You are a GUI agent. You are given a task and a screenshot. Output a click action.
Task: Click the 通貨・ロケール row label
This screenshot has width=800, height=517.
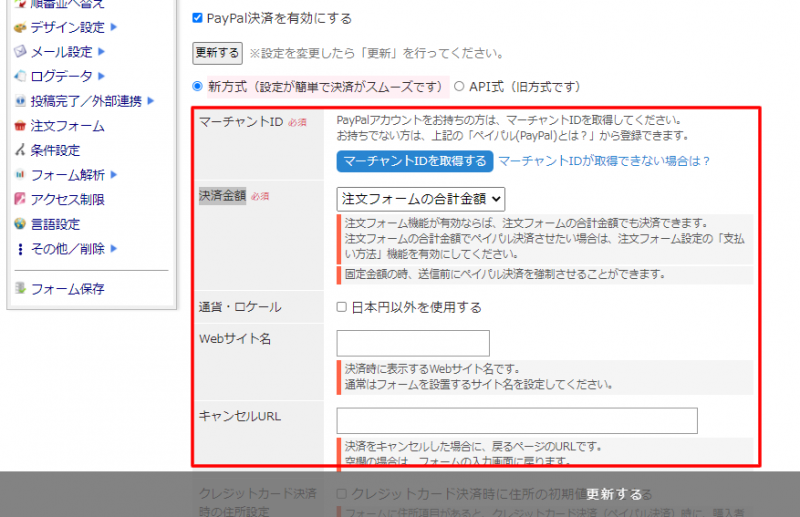pos(240,307)
